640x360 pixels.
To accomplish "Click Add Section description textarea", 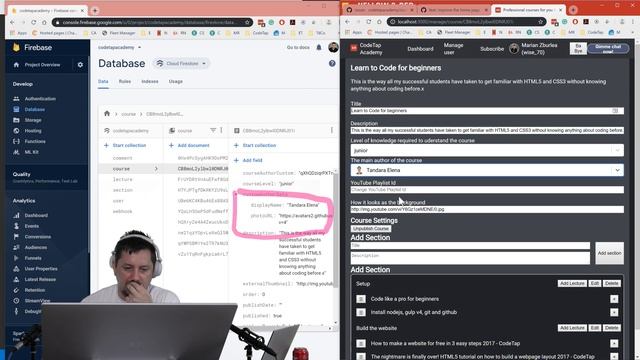I will 470,258.
